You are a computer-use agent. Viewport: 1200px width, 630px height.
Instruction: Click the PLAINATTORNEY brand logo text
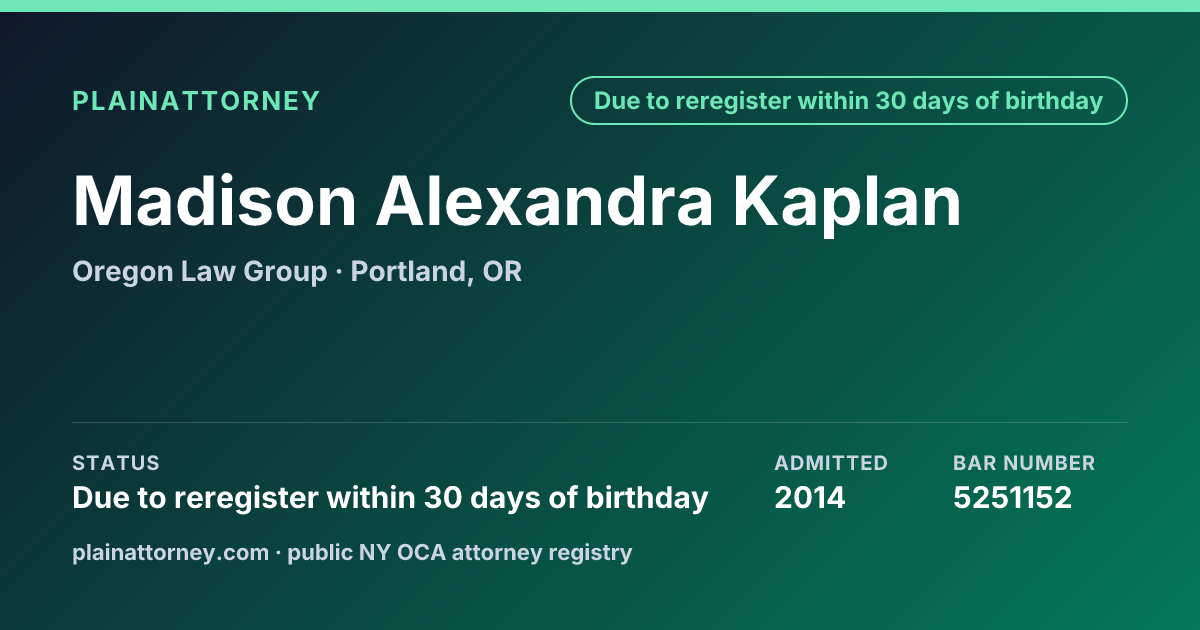coord(196,101)
